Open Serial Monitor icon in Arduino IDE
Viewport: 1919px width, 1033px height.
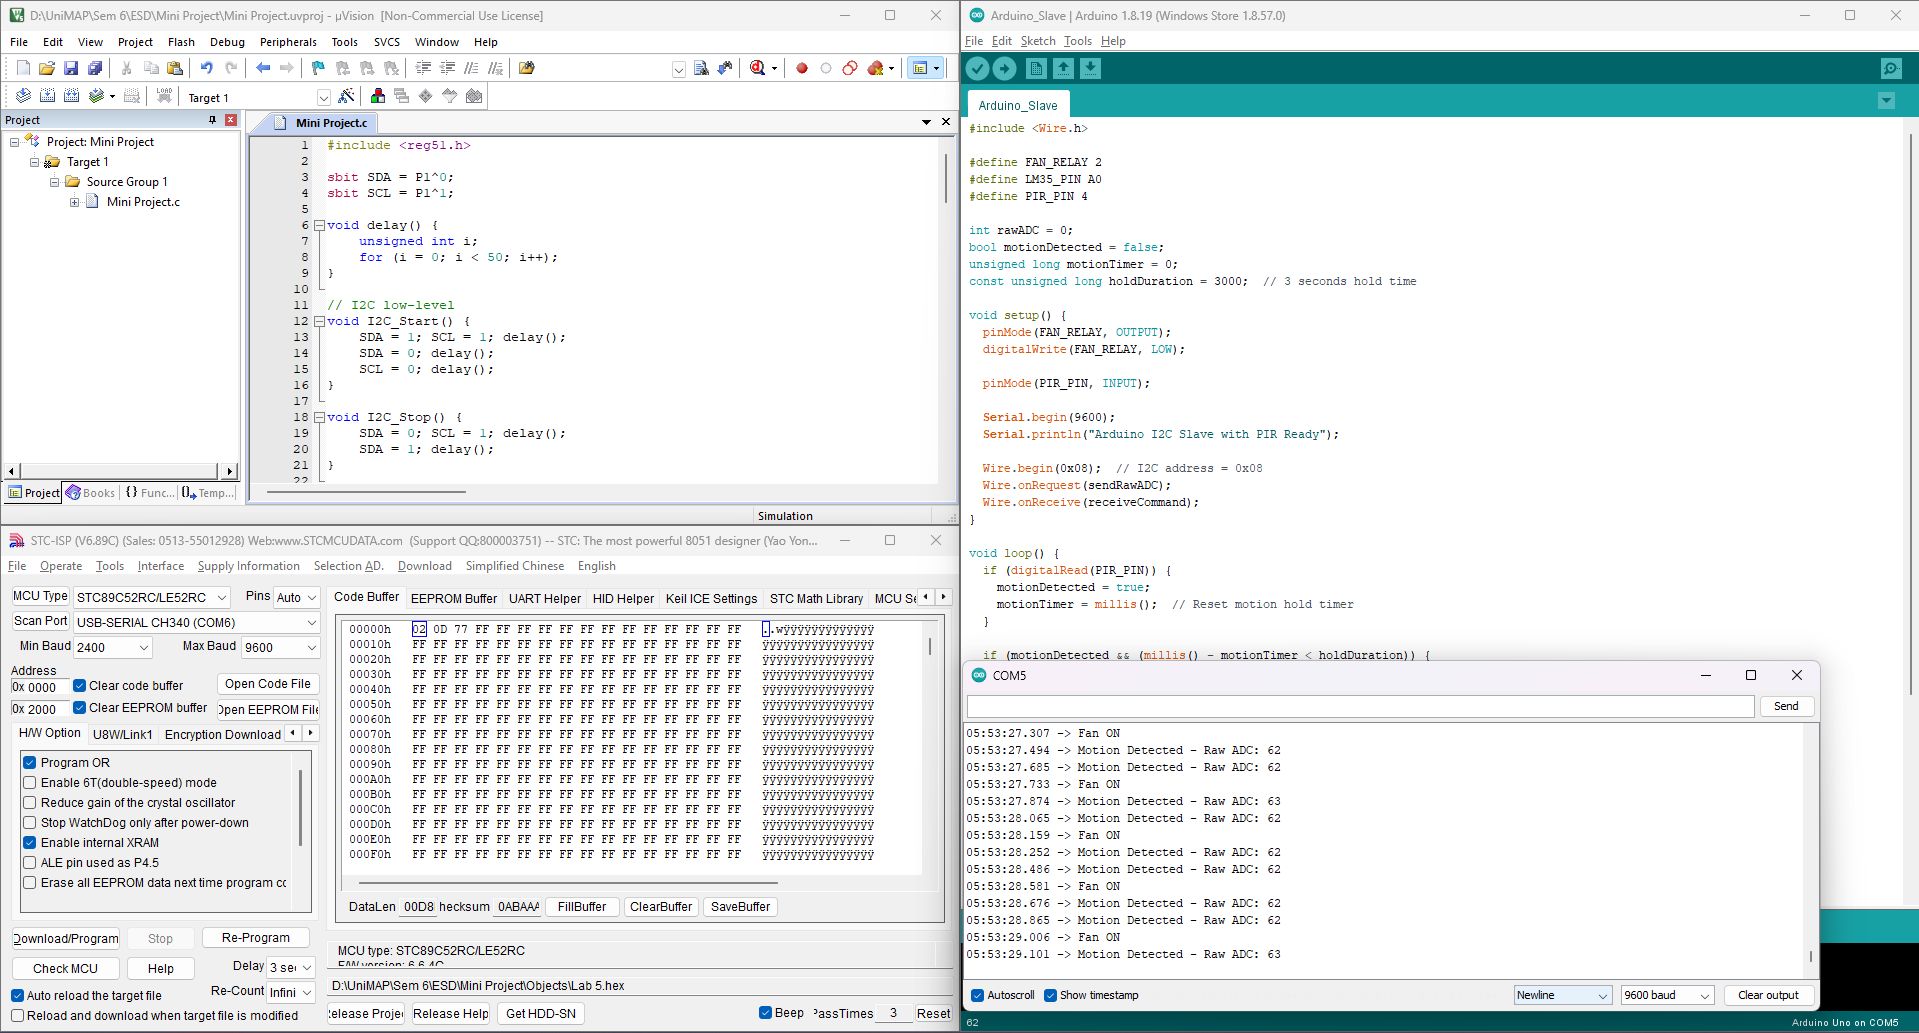pyautogui.click(x=1890, y=68)
